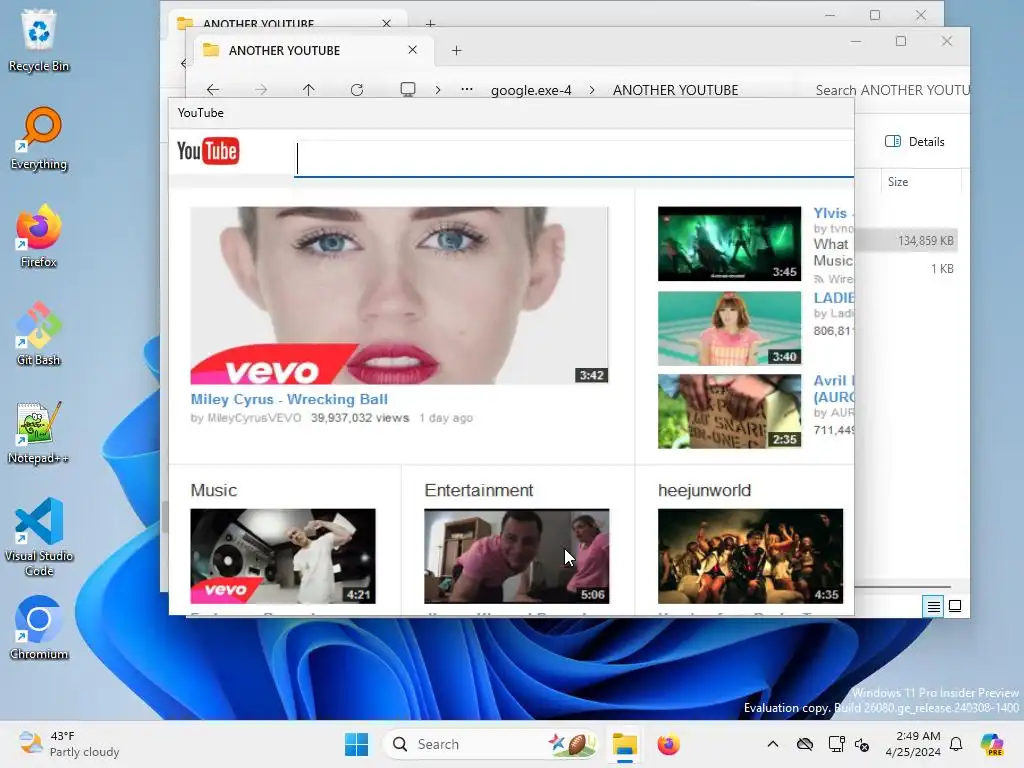
Task: Open the Ylvis video thumbnail (3:45)
Action: coord(729,244)
